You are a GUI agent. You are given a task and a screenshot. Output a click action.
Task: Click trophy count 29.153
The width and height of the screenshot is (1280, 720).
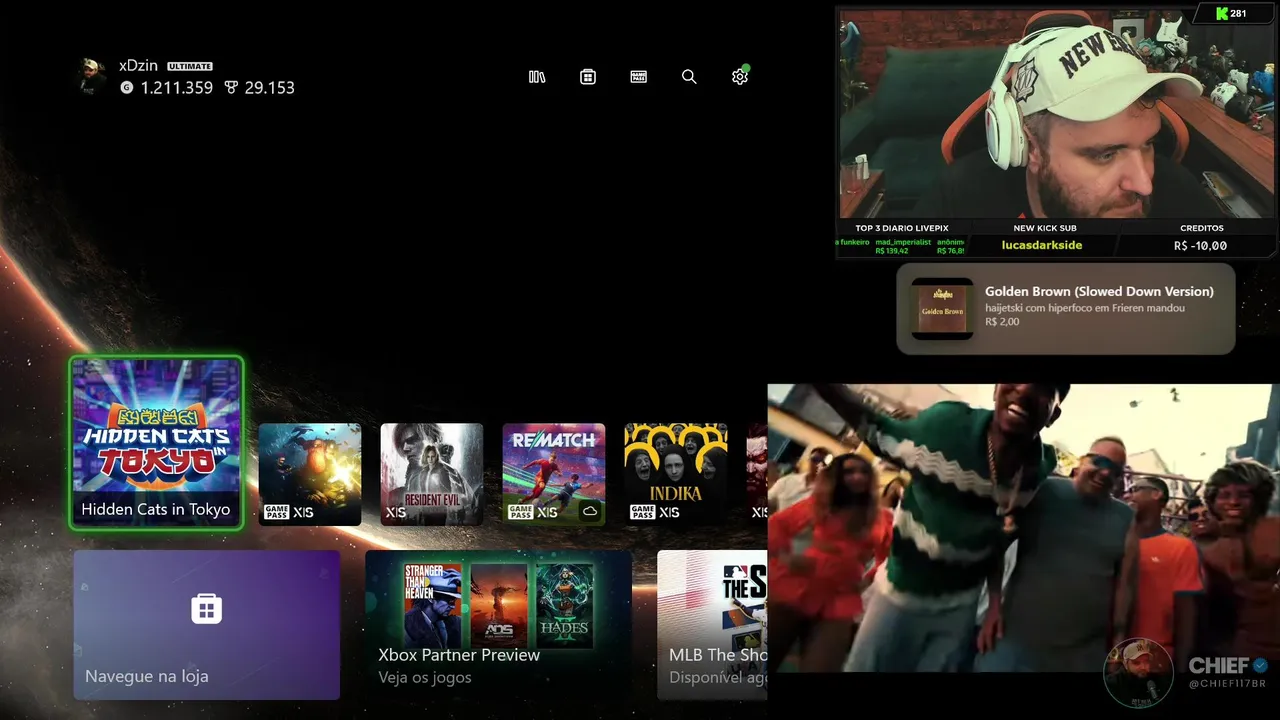tap(269, 88)
